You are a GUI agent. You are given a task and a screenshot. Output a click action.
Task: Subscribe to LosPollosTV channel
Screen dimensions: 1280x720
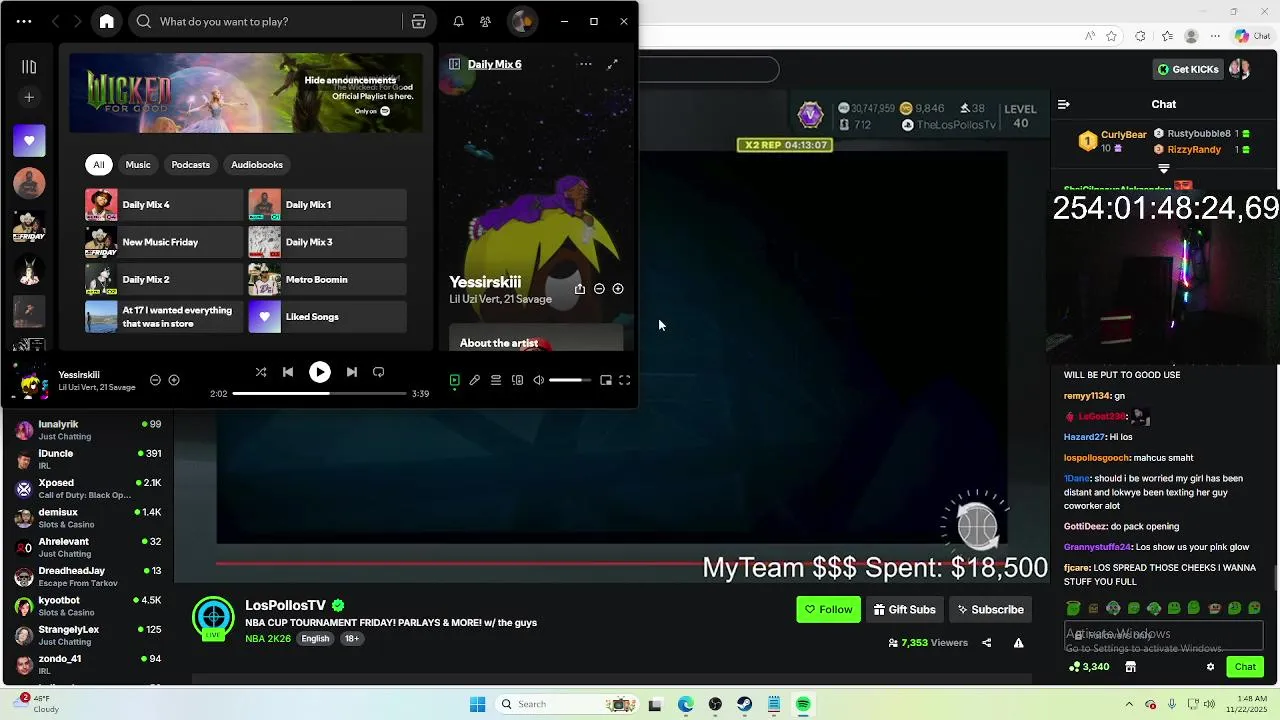coord(990,609)
